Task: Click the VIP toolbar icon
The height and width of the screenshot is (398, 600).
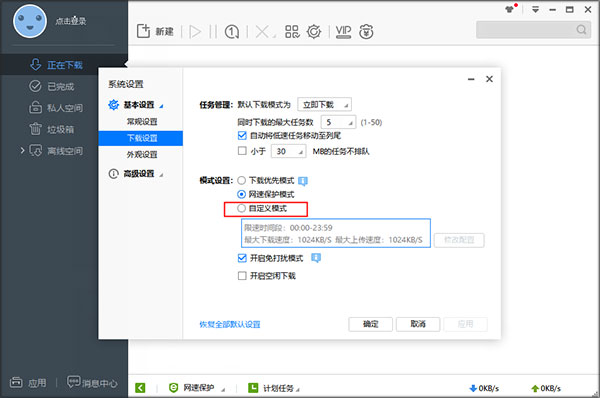Action: point(343,31)
